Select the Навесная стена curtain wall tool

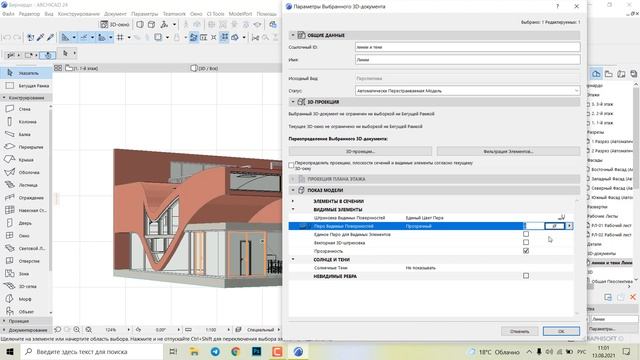coord(24,210)
